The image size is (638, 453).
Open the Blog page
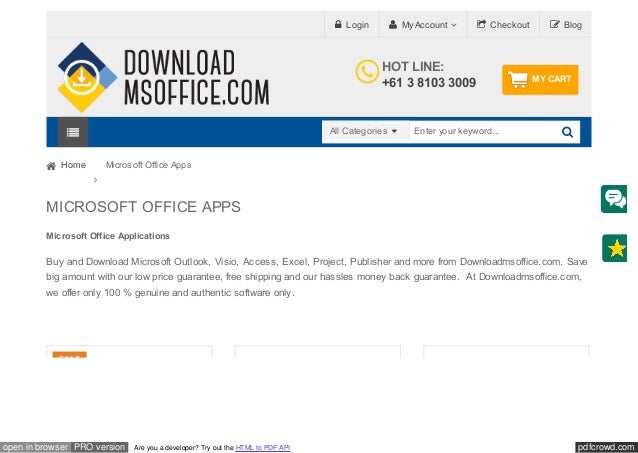pos(566,25)
